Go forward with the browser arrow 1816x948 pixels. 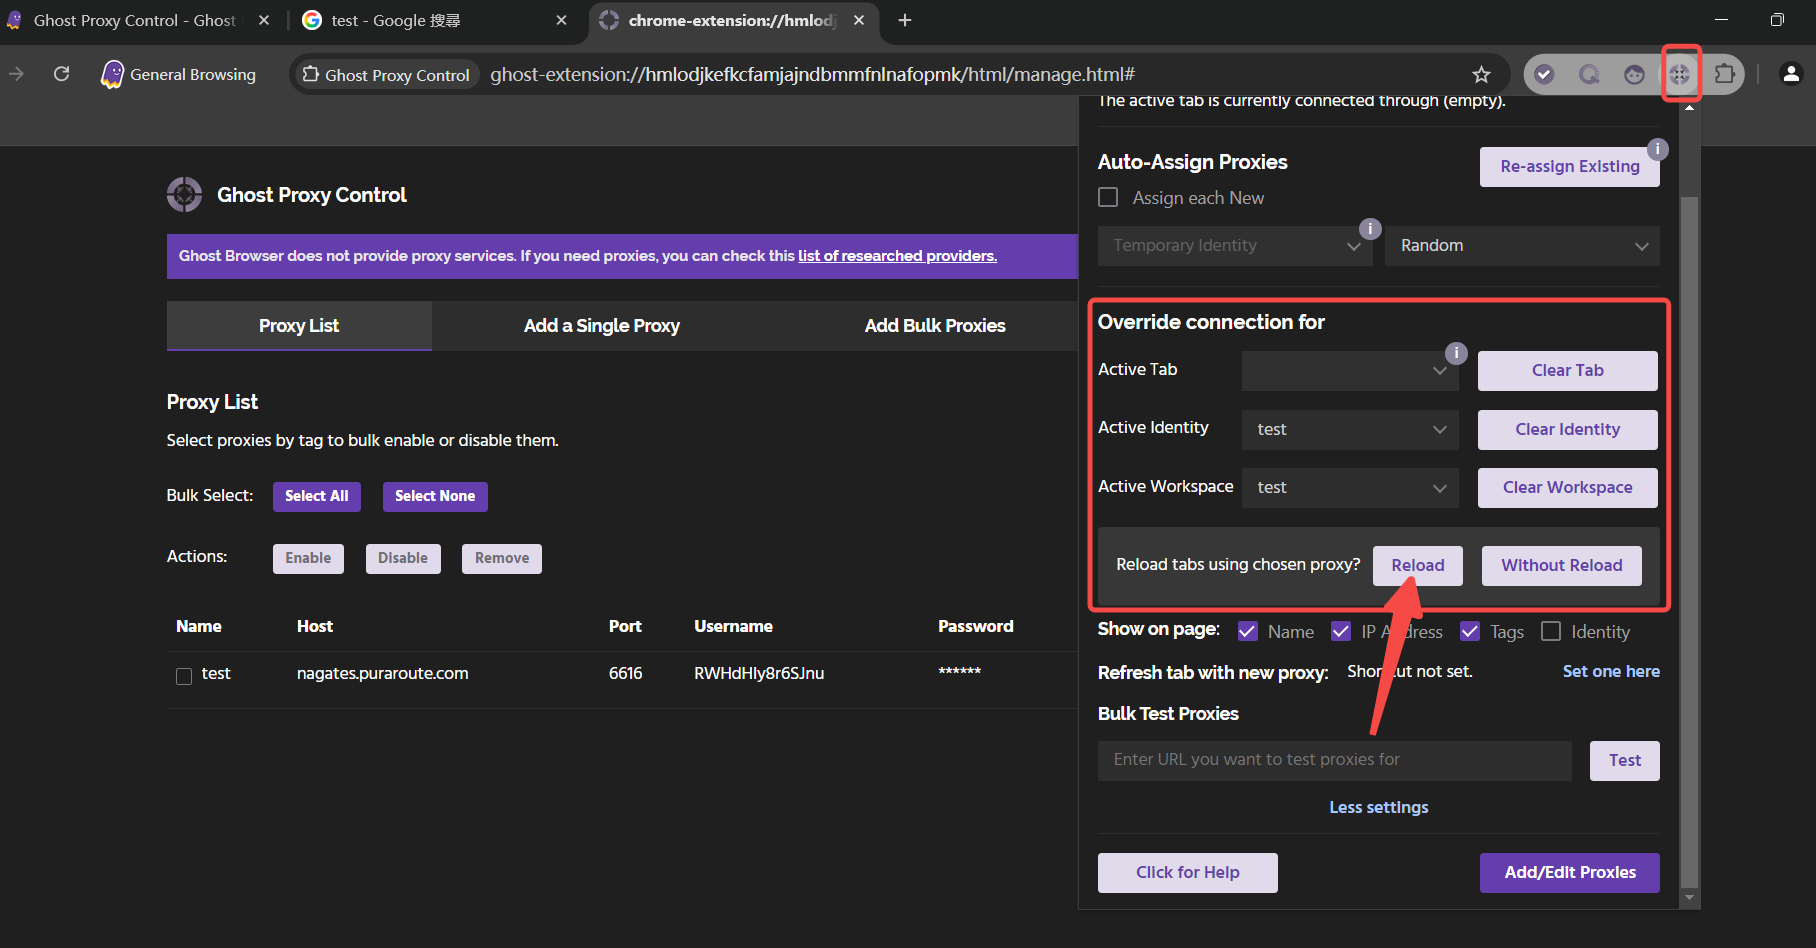point(17,74)
